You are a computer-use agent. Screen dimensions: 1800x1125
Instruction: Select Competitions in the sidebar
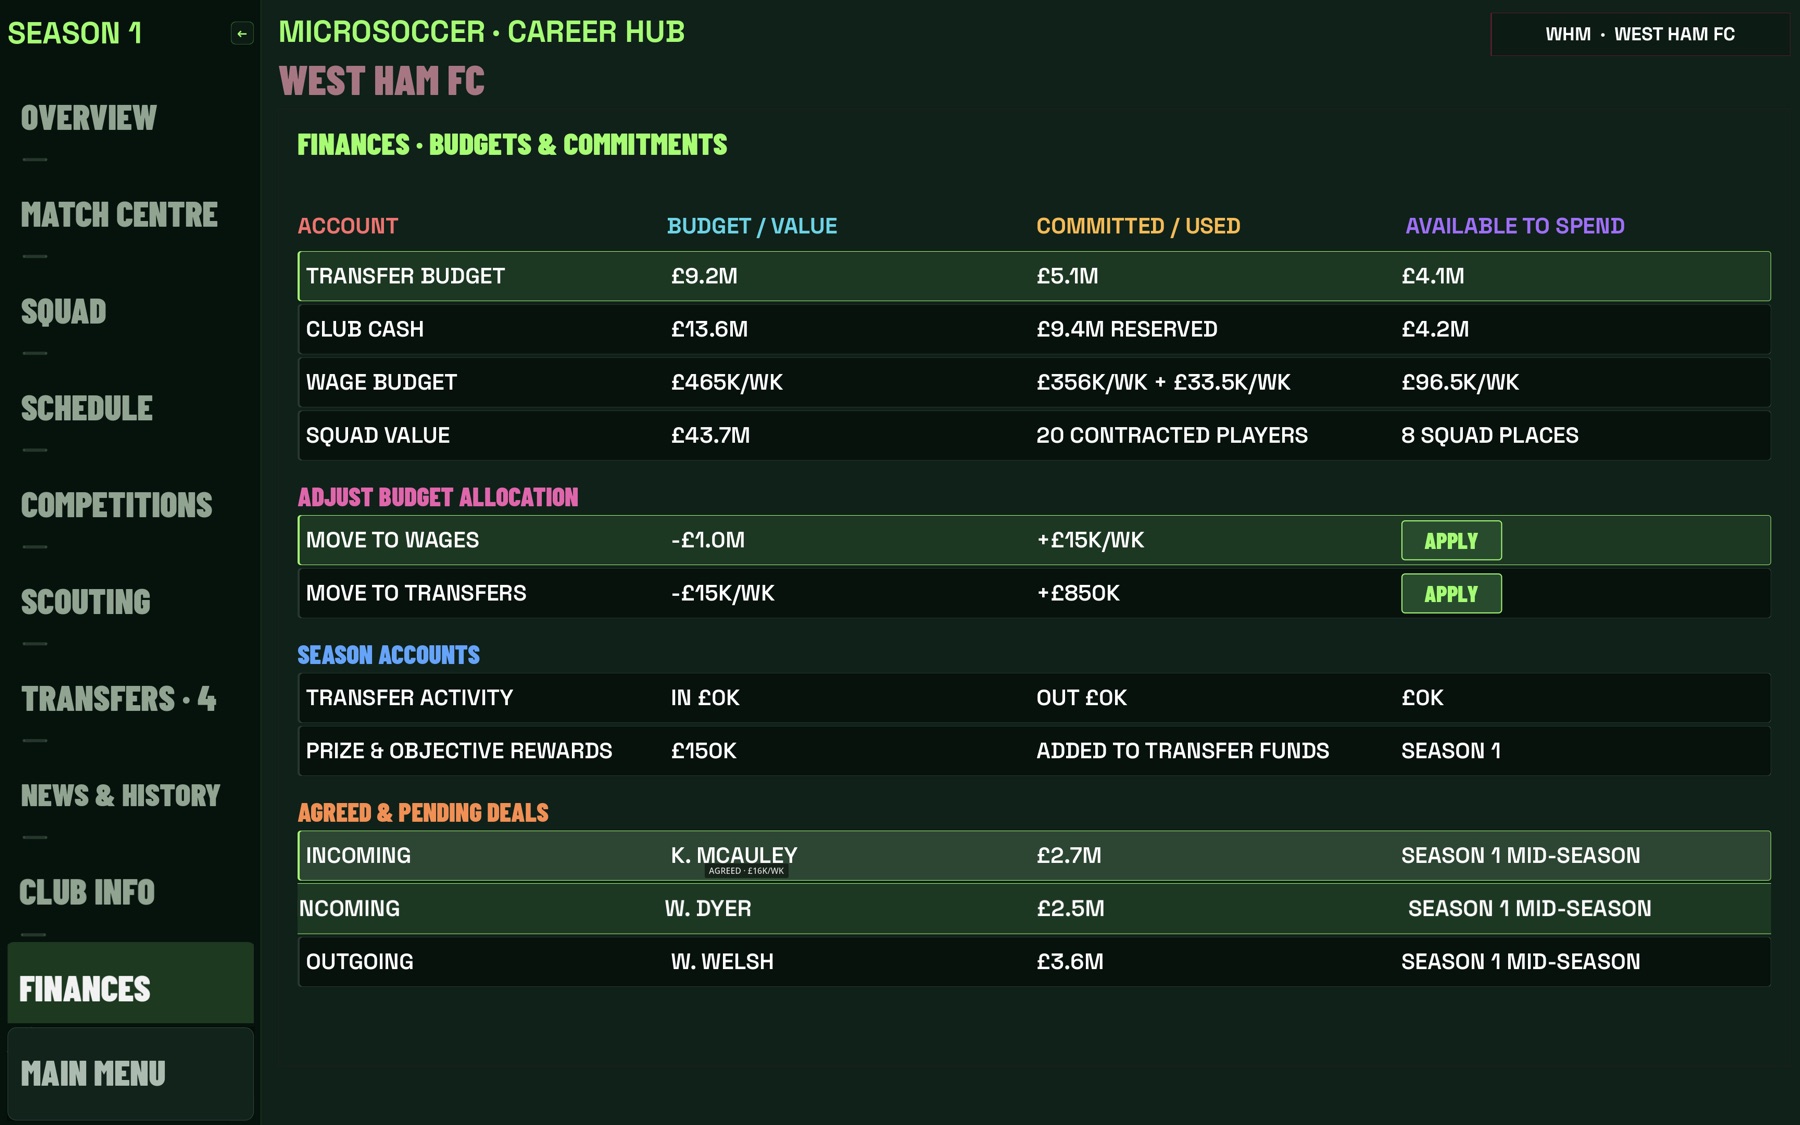click(117, 506)
